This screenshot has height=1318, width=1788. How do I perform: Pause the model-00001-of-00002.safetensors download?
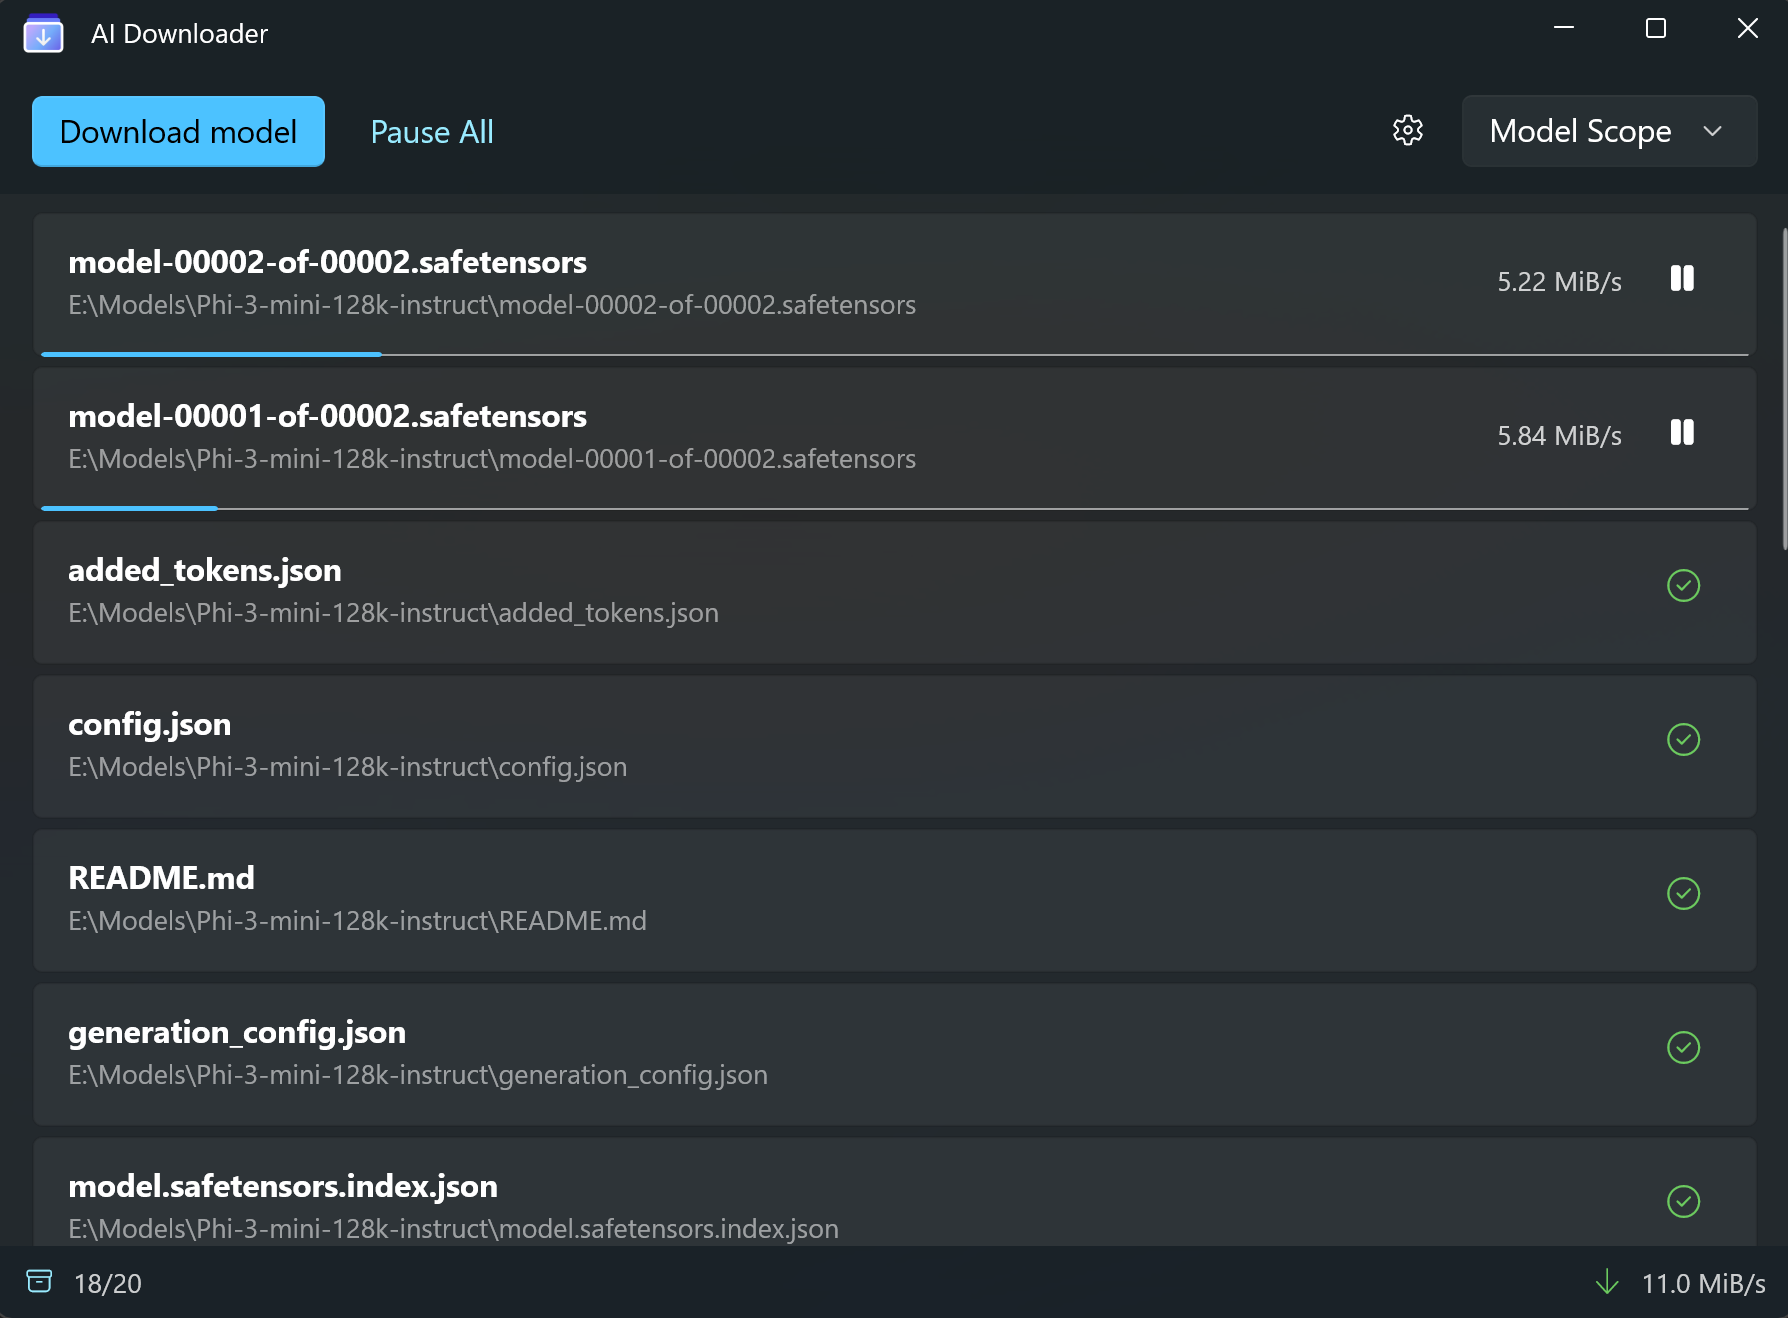point(1682,432)
